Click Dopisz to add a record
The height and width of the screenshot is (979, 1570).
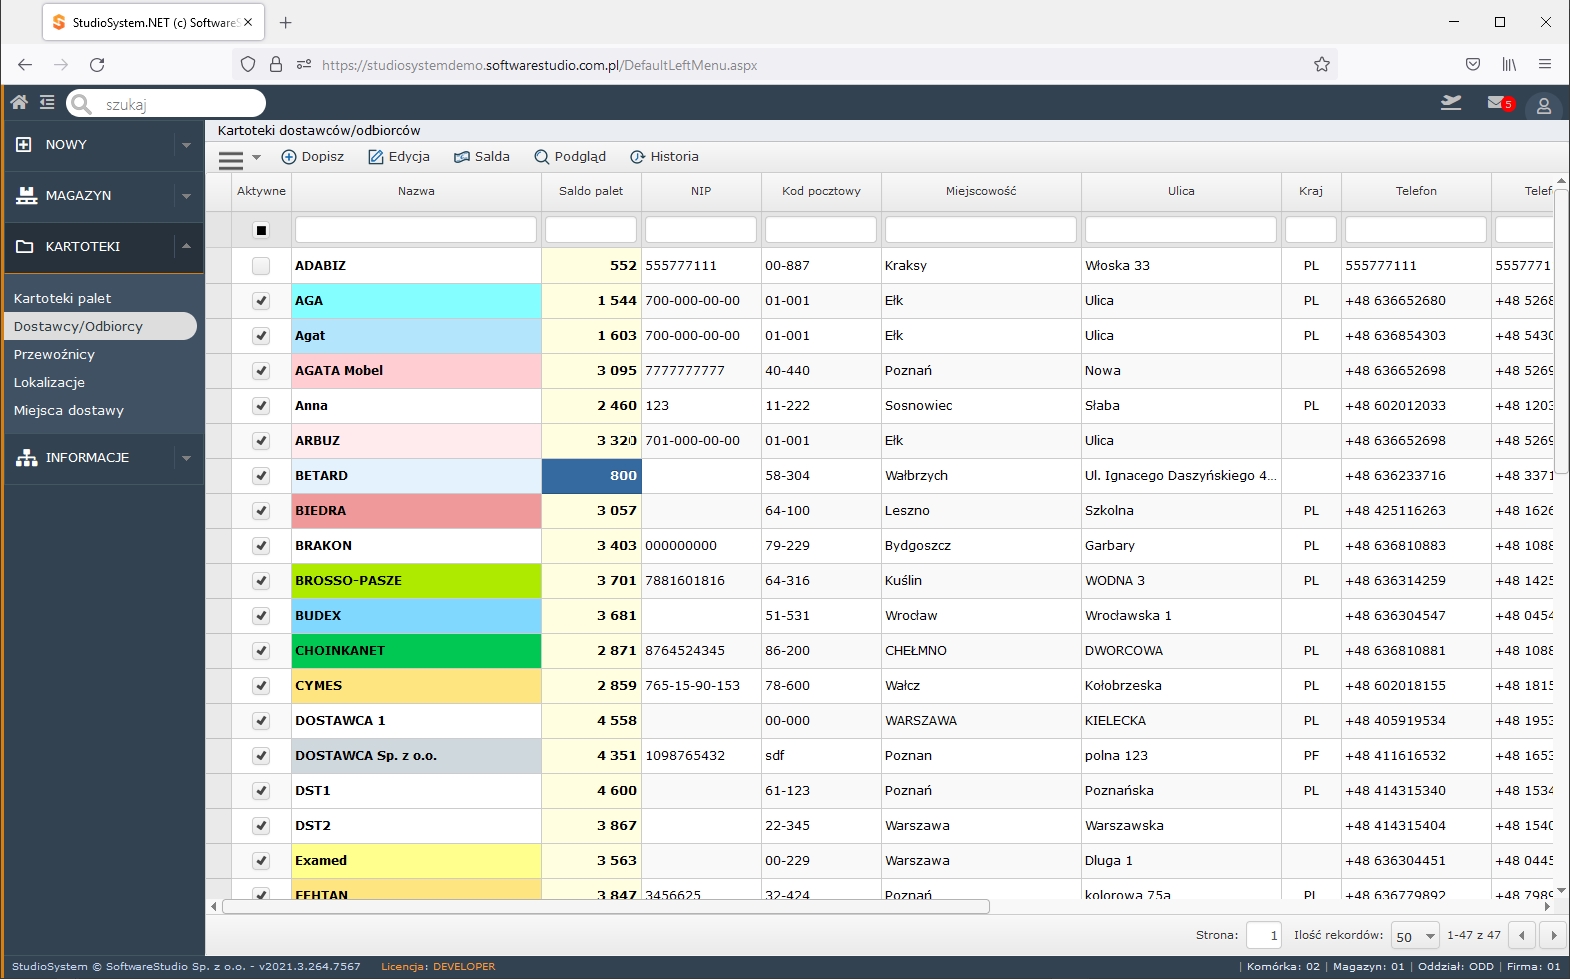pyautogui.click(x=312, y=157)
